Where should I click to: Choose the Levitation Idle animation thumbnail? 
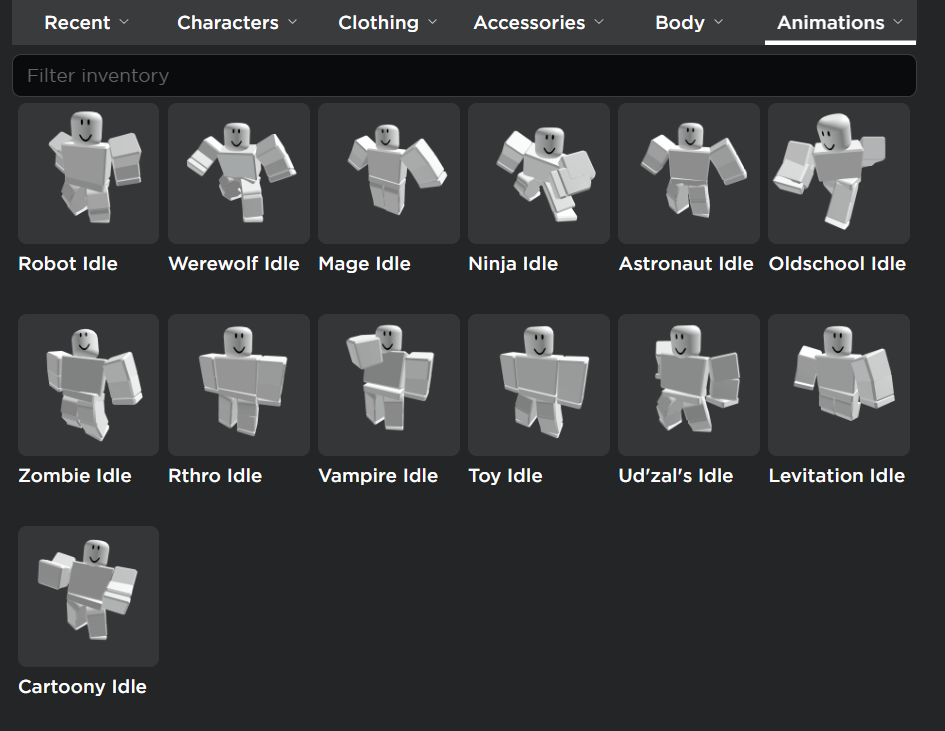pyautogui.click(x=839, y=385)
